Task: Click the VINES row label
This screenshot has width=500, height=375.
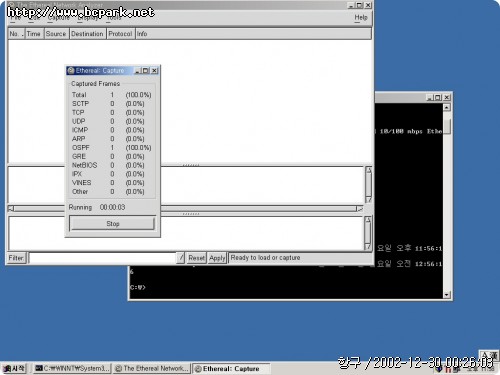Action: (81, 183)
